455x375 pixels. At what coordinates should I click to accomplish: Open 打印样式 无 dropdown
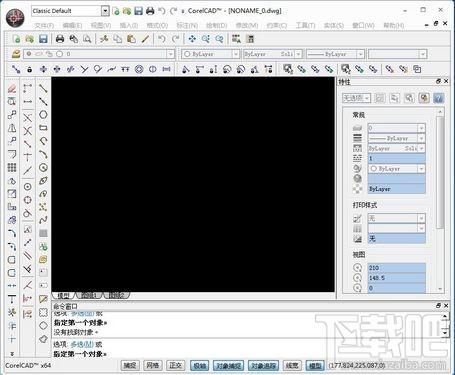pos(421,218)
